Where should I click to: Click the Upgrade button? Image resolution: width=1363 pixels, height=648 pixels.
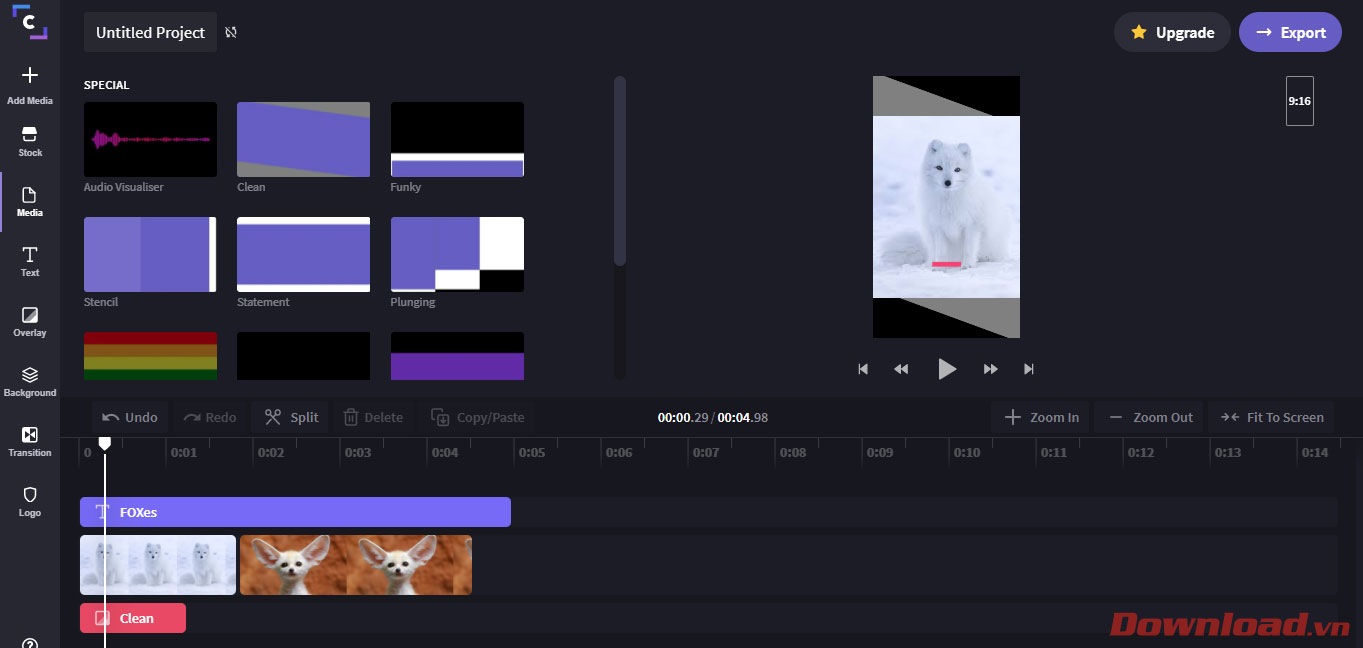(1172, 32)
